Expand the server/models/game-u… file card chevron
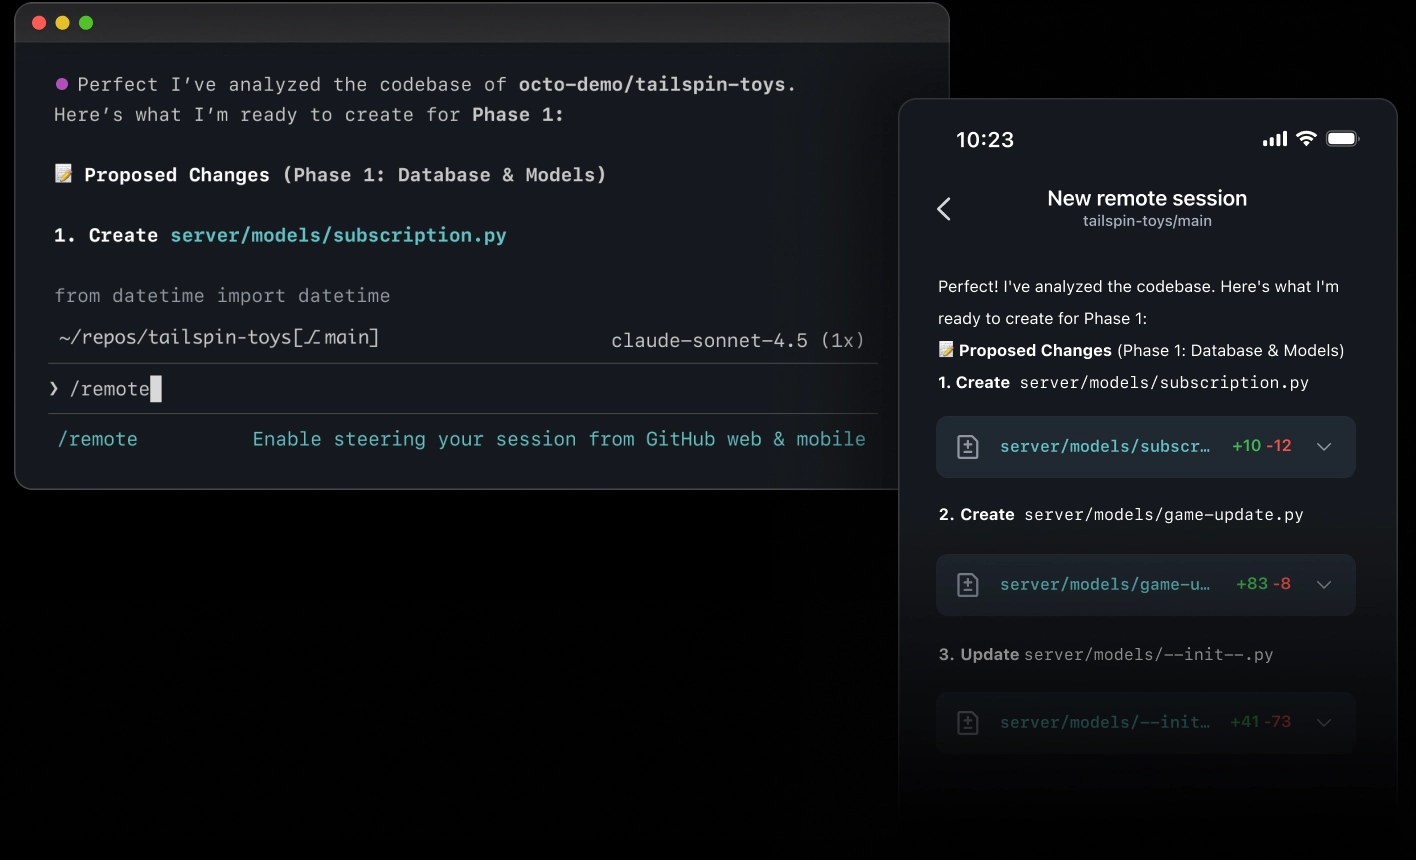 click(x=1324, y=584)
